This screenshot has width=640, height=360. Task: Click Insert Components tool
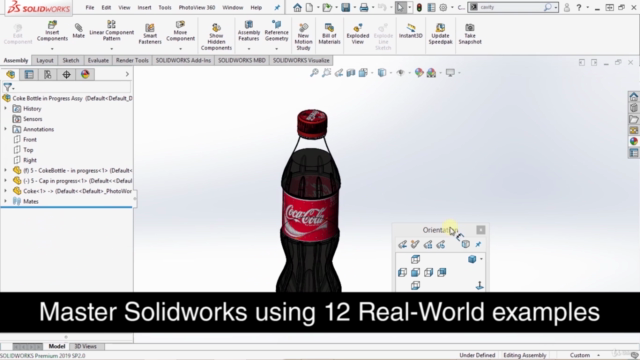[52, 31]
